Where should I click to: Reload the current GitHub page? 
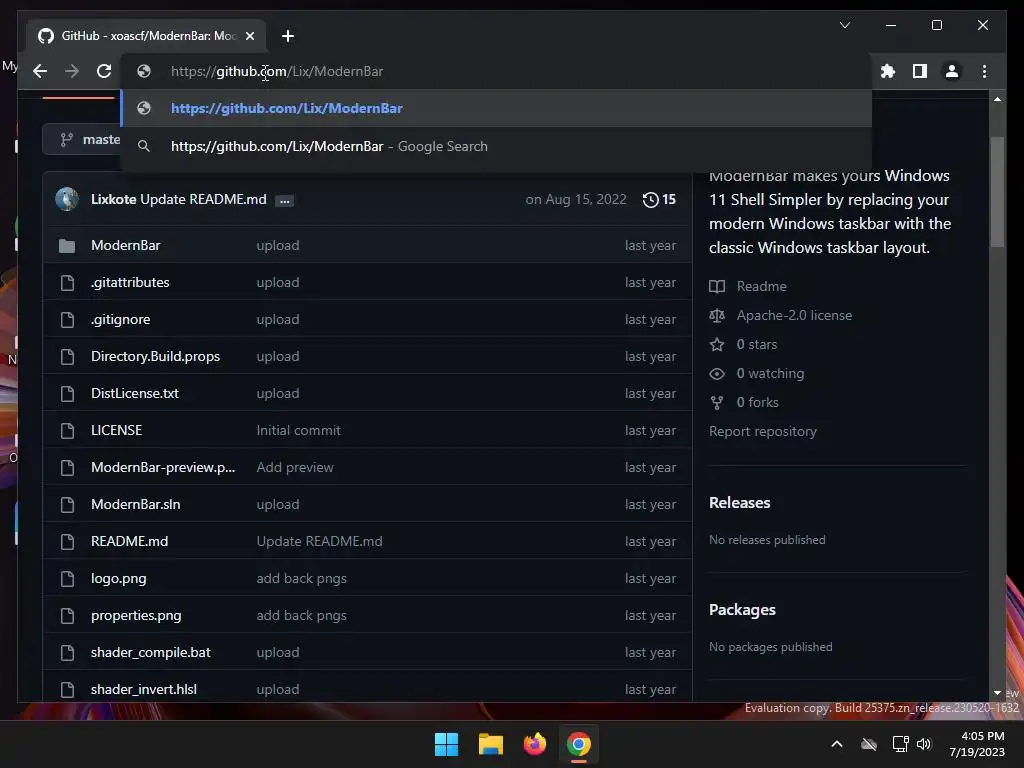[x=104, y=71]
